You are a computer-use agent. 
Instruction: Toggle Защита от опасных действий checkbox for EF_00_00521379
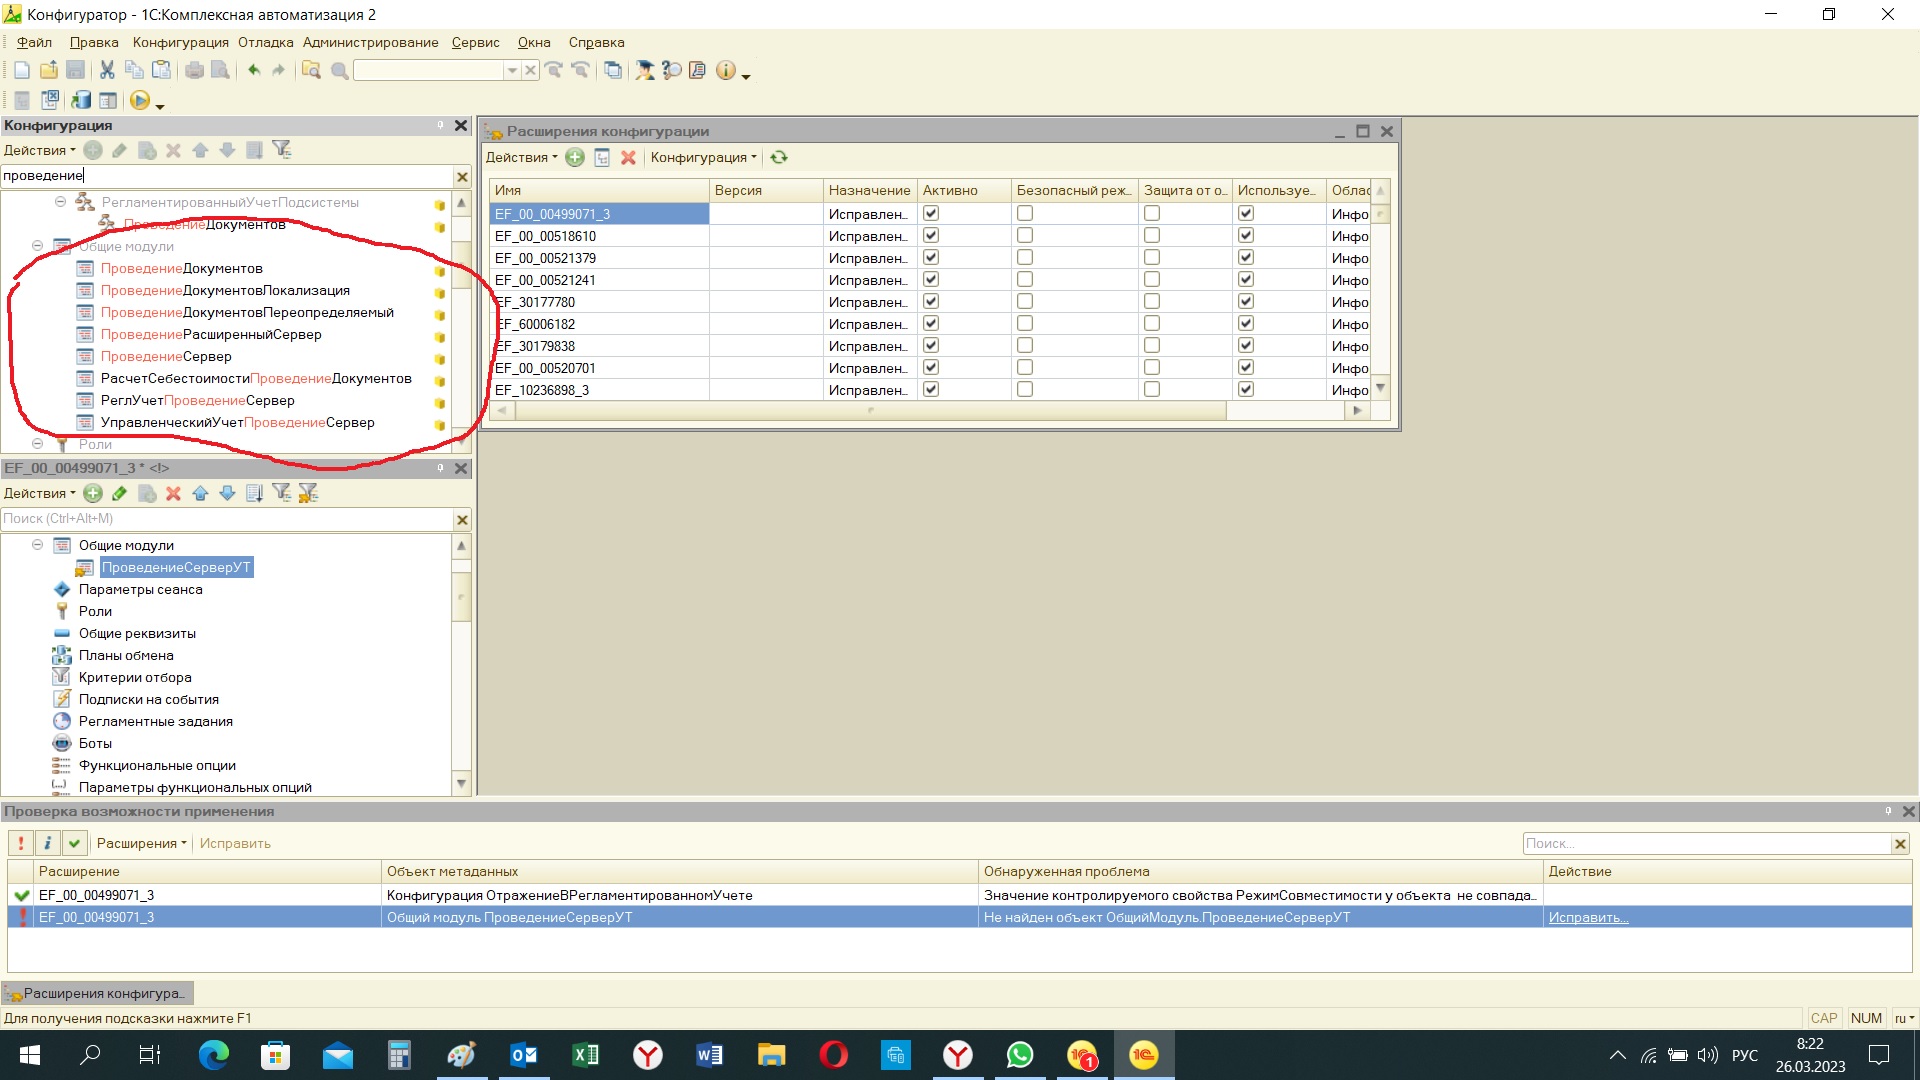tap(1152, 257)
